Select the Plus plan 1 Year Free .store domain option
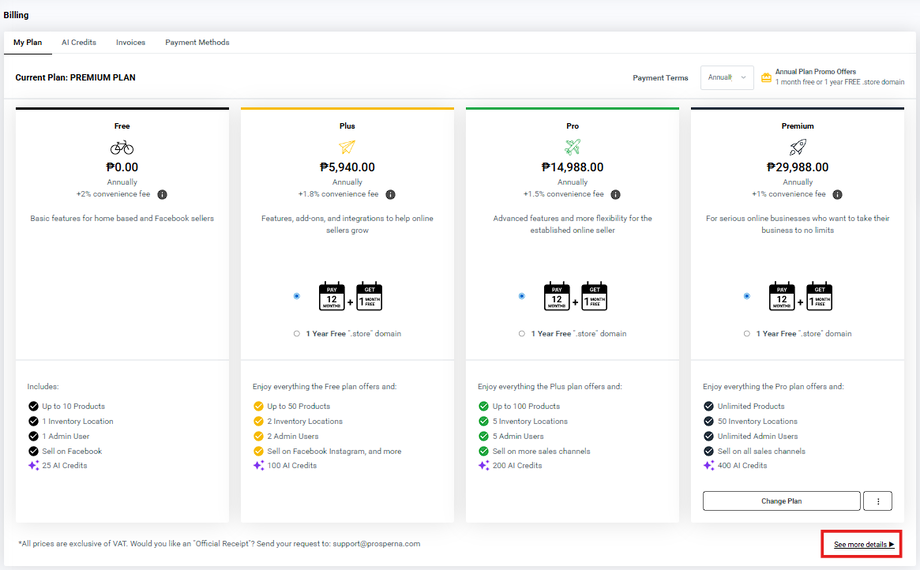Screen dimensions: 920x570 click(x=297, y=334)
